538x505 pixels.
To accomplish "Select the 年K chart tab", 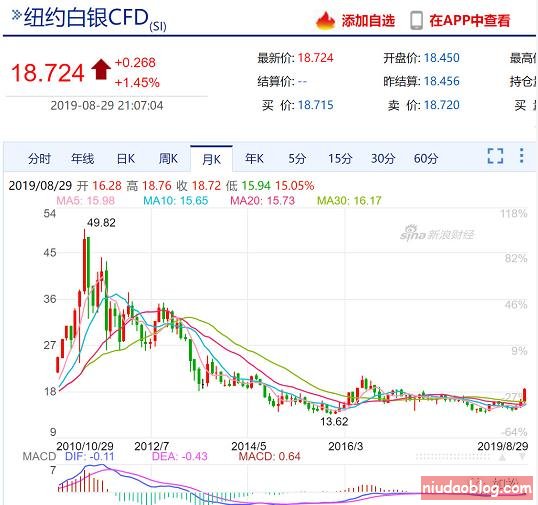I will pos(254,159).
